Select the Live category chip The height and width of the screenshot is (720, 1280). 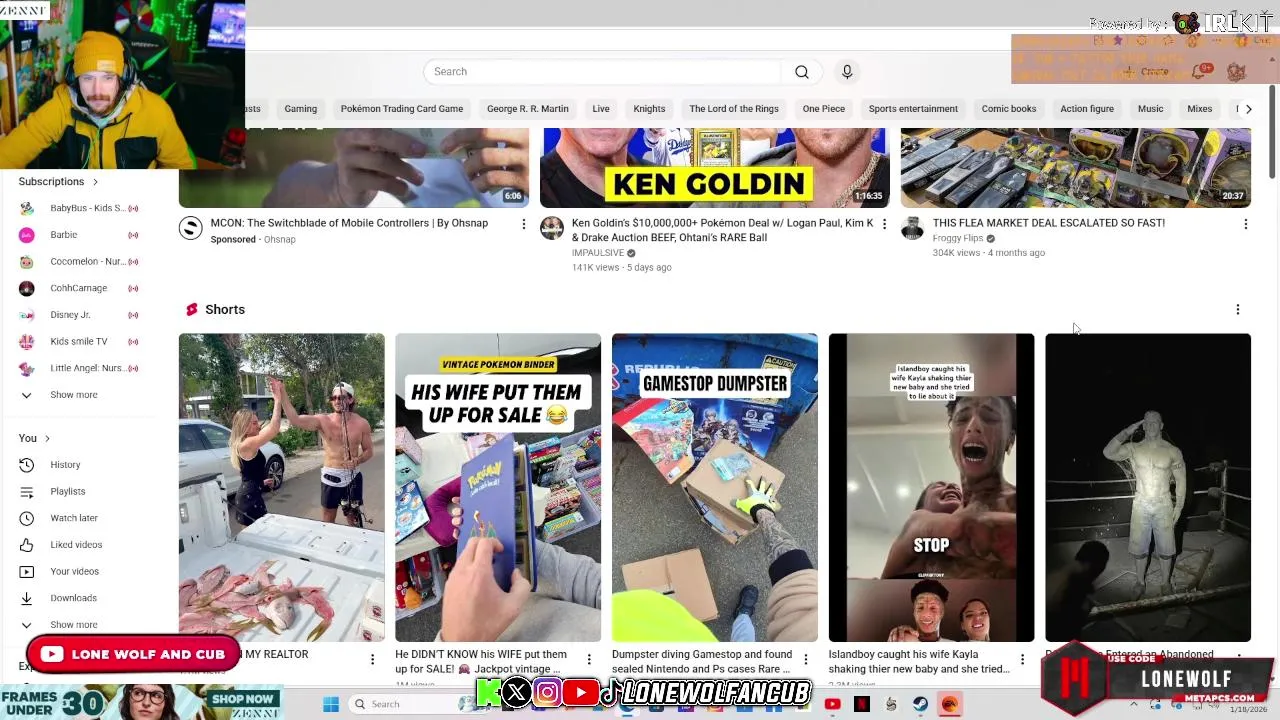tap(601, 109)
